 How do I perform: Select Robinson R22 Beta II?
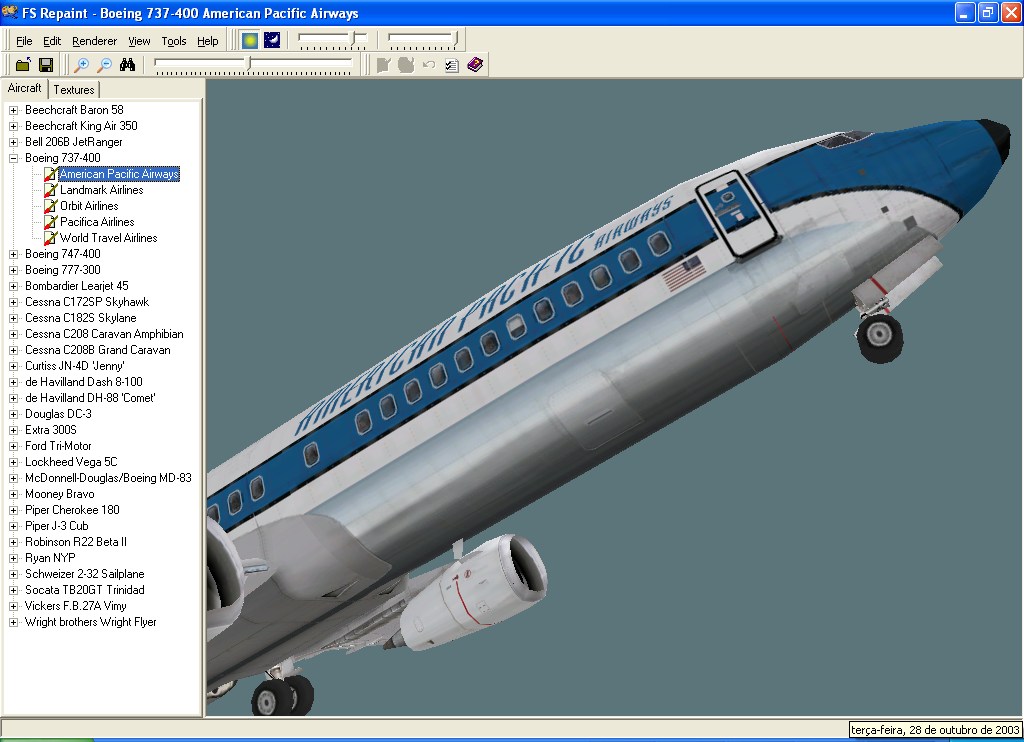click(x=76, y=542)
